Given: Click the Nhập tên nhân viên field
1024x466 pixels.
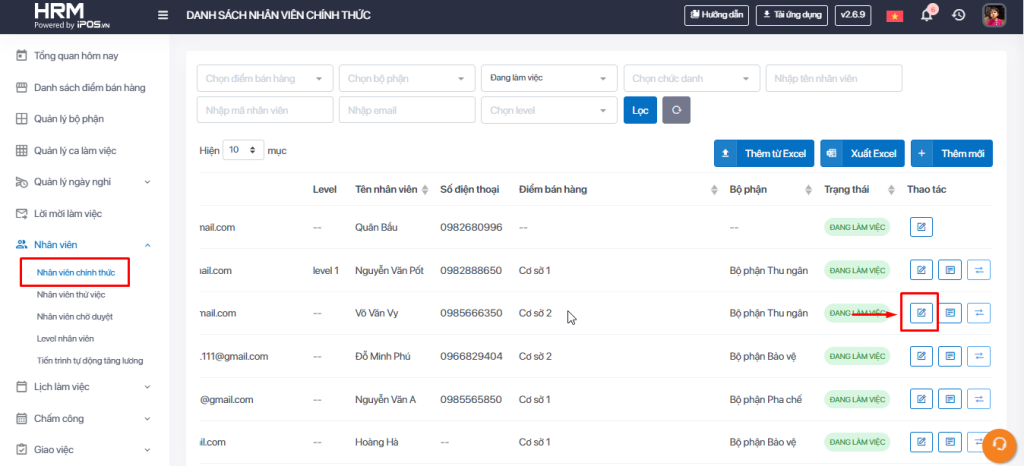Looking at the screenshot, I should pyautogui.click(x=833, y=78).
